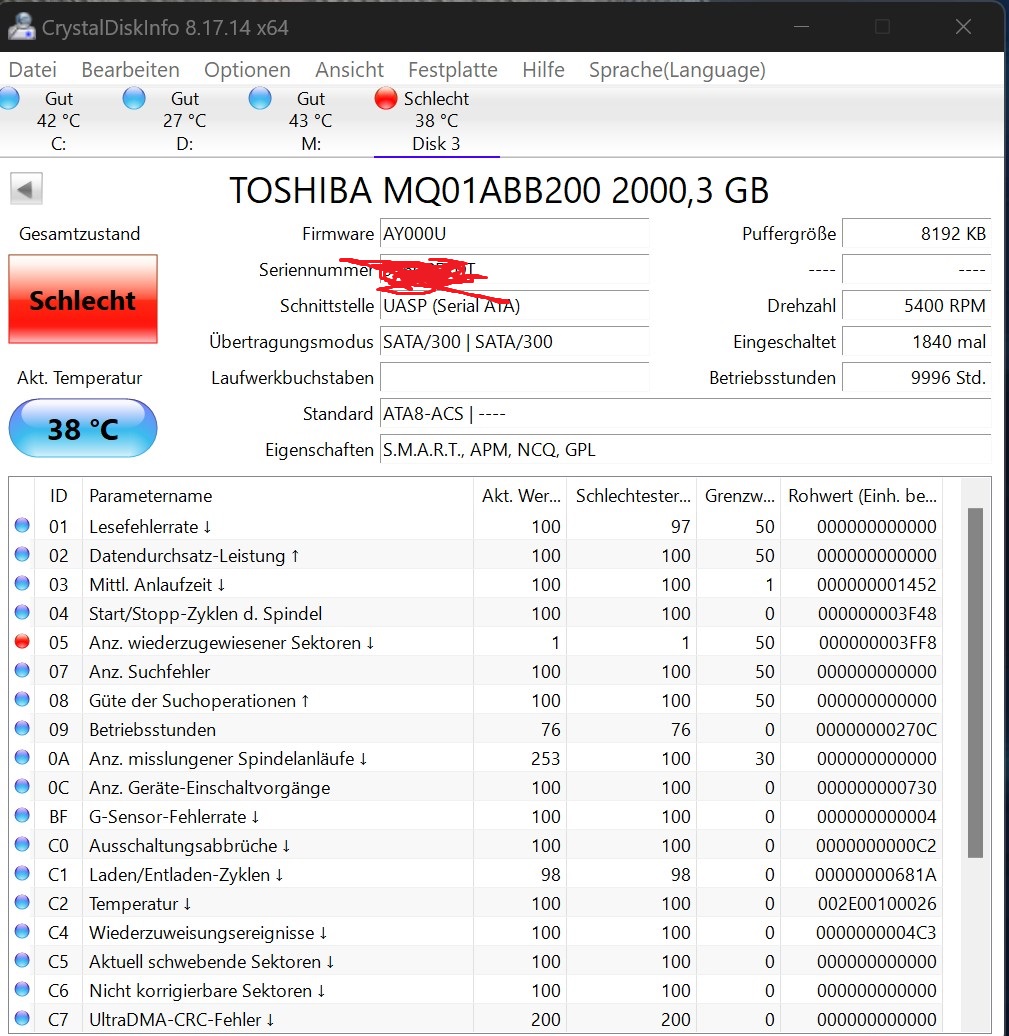The width and height of the screenshot is (1009, 1036).
Task: Click the Eingeschaltet value 1840 mal
Action: [x=916, y=342]
